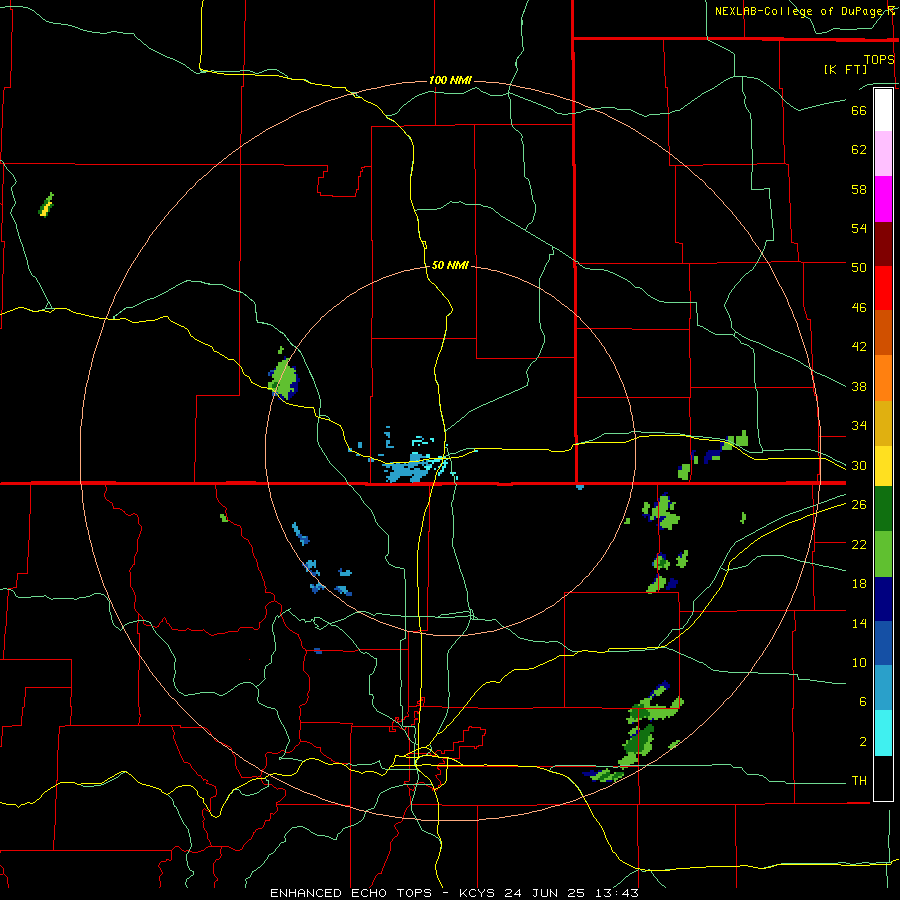Click the legend value 62
Image resolution: width=900 pixels, height=900 pixels.
pyautogui.click(x=859, y=150)
